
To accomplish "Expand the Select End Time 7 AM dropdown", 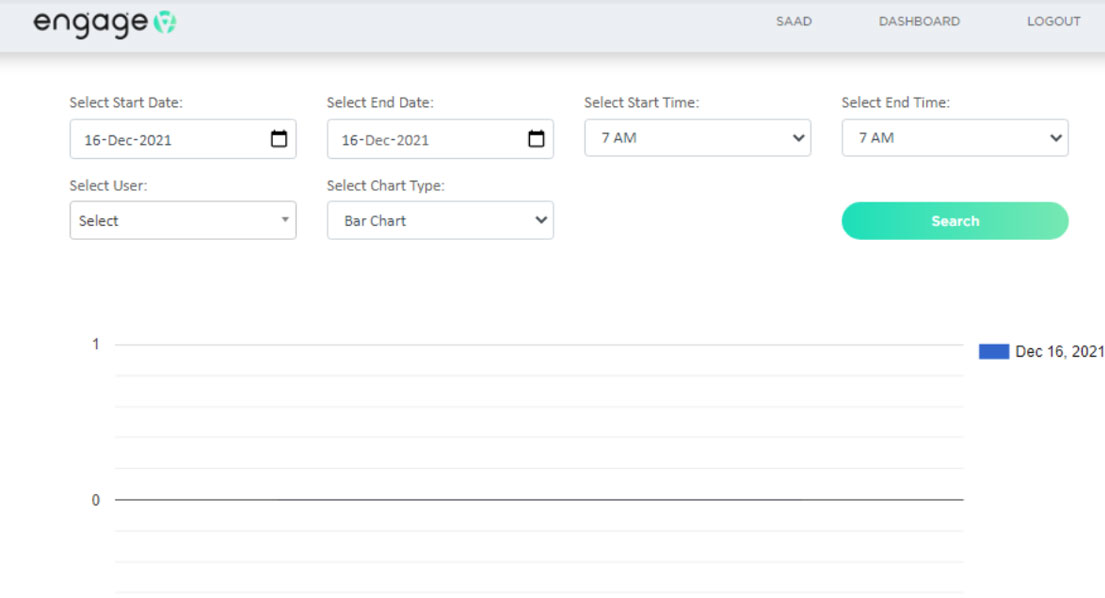I will pos(955,138).
